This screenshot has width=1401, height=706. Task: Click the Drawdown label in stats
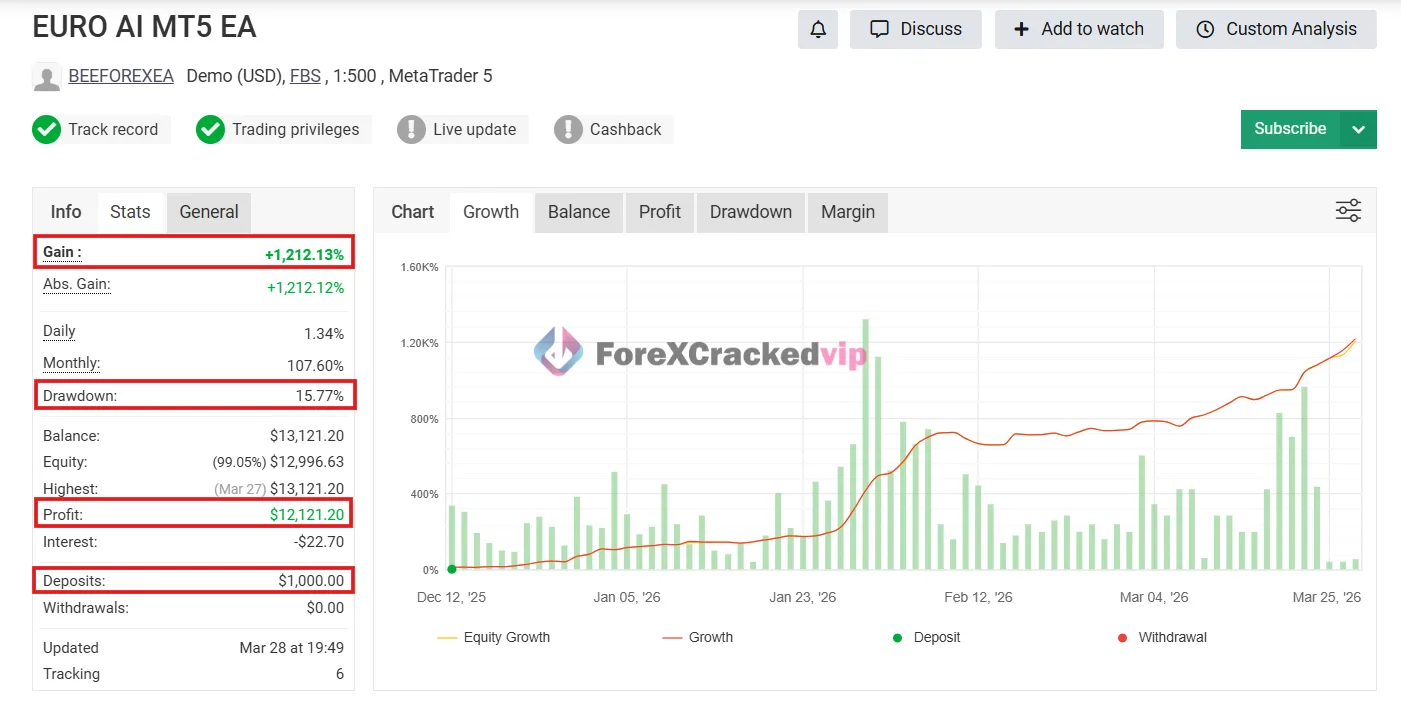coord(80,396)
